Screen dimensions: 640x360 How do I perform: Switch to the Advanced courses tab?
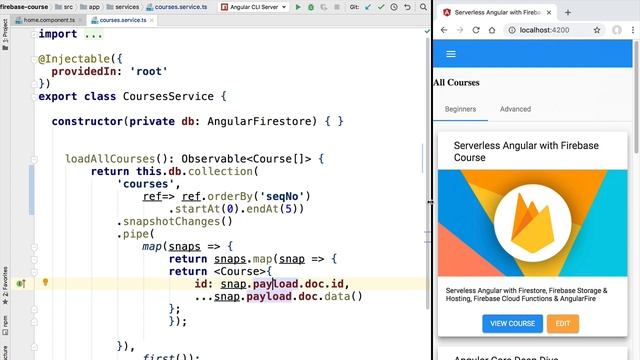pos(515,109)
